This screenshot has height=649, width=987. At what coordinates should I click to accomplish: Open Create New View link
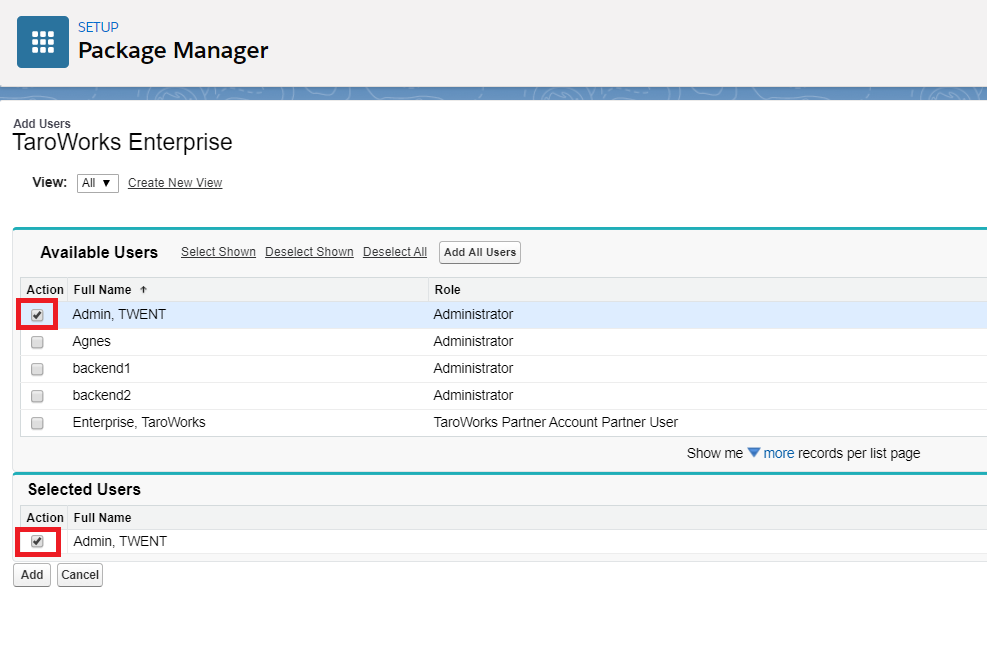tap(175, 183)
